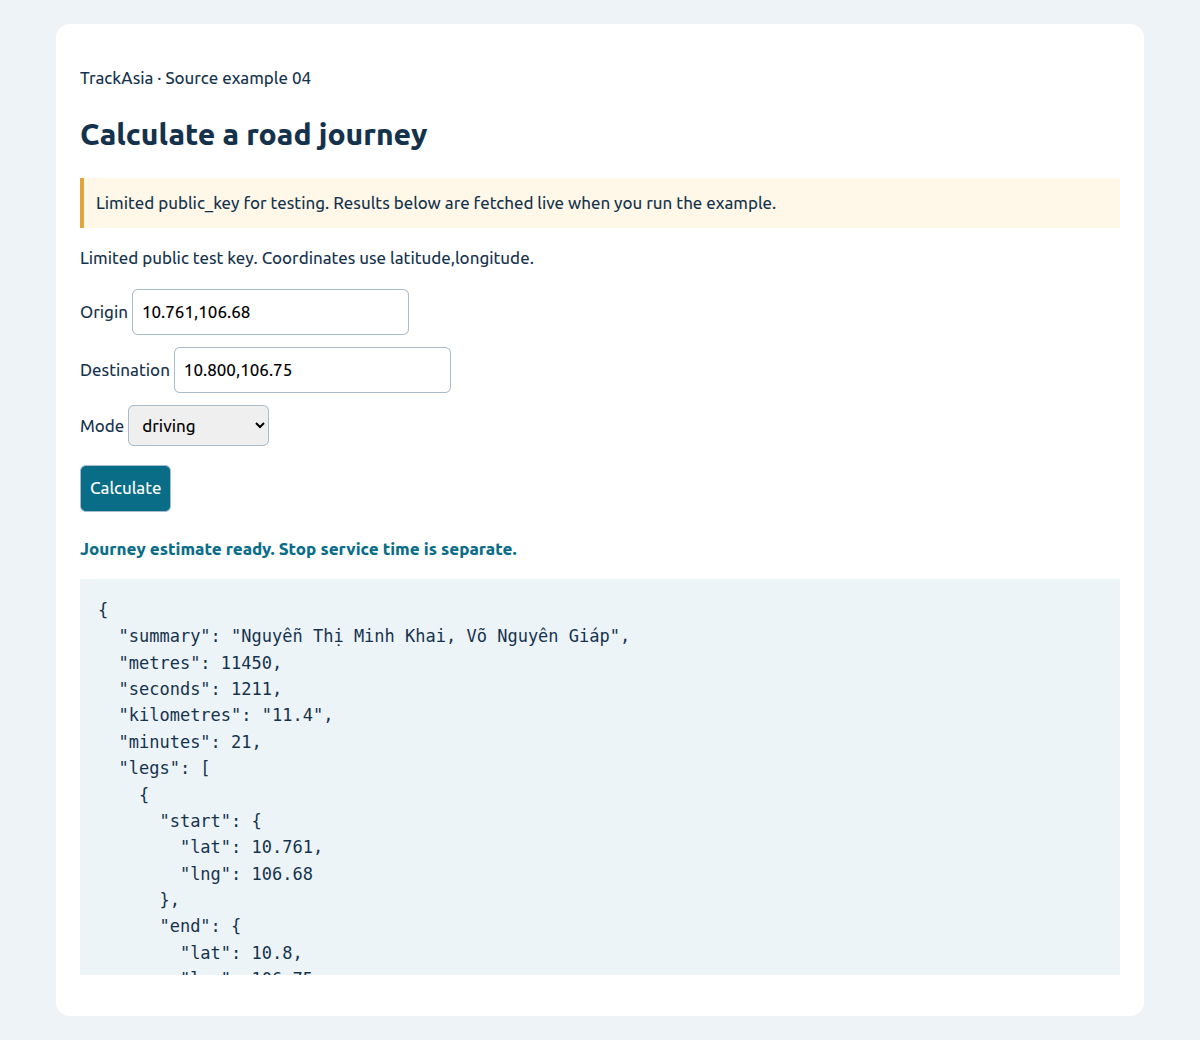Image resolution: width=1200 pixels, height=1040 pixels.
Task: Click the "lat": 10.8 line
Action: [241, 953]
